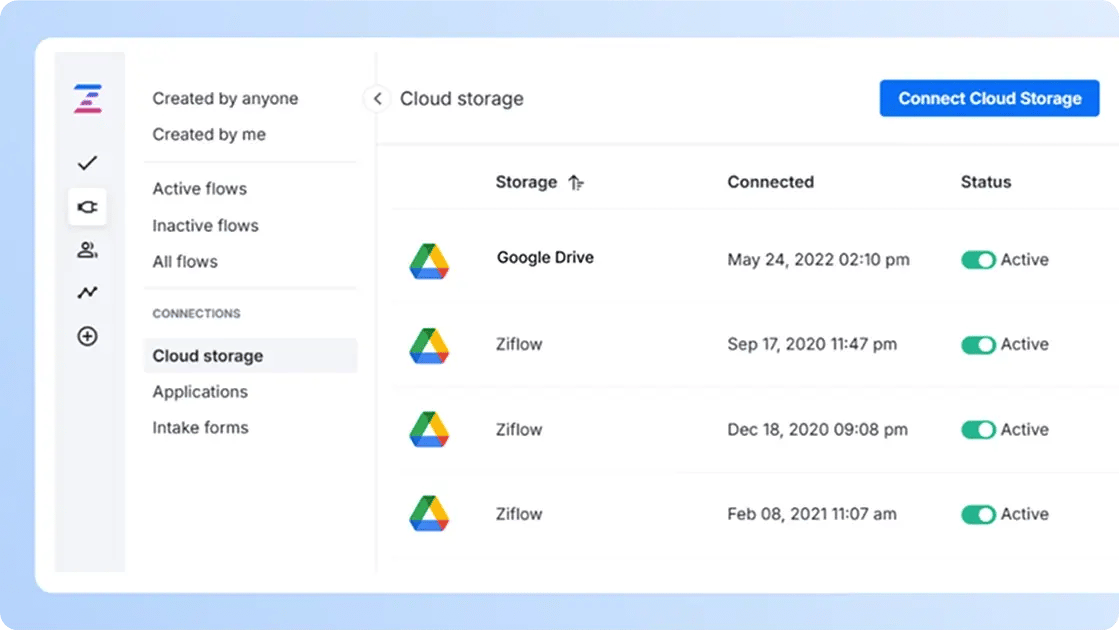Select Intake forms in the sidebar
The height and width of the screenshot is (631, 1119).
click(x=199, y=427)
